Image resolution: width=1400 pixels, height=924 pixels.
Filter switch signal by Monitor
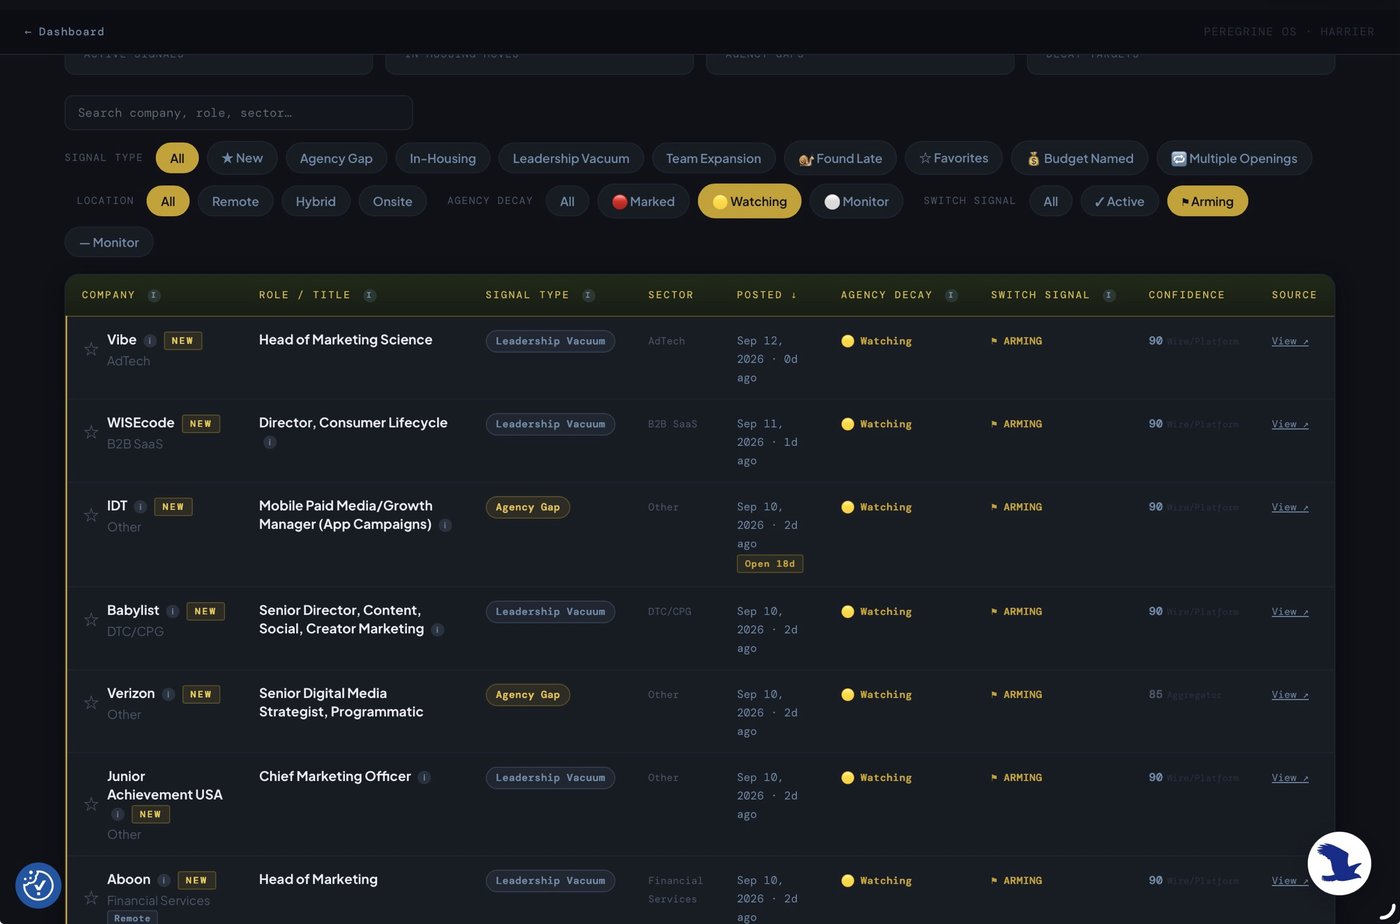(109, 242)
